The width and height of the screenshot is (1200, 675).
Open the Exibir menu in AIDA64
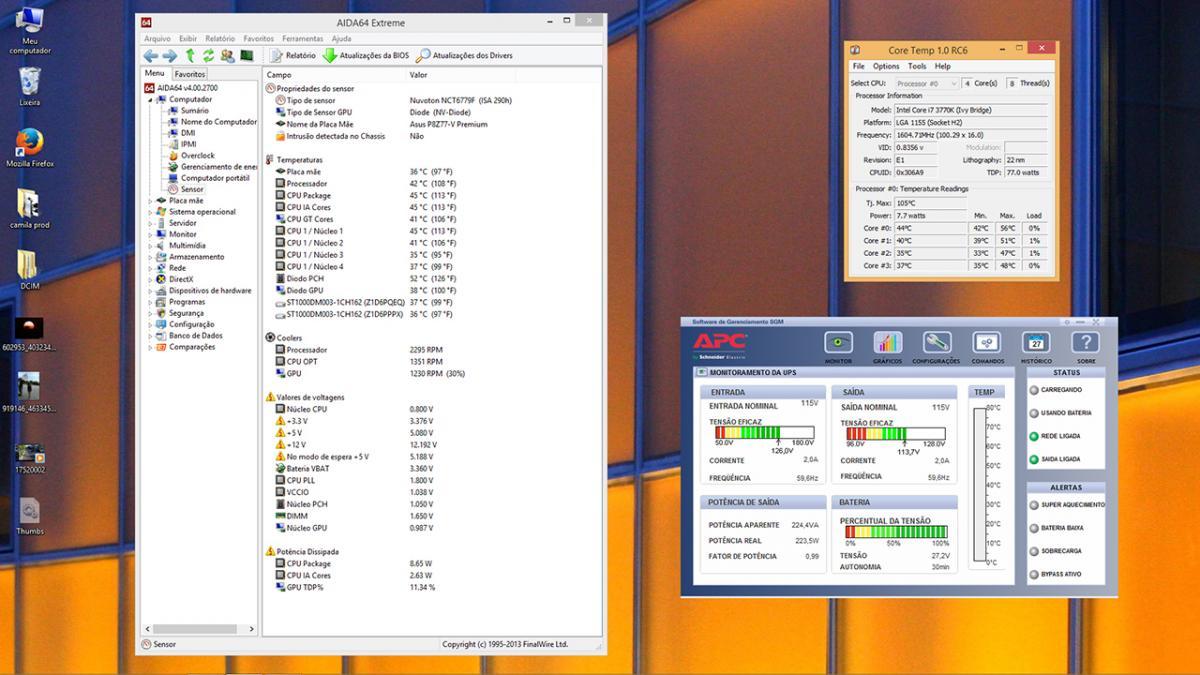188,39
